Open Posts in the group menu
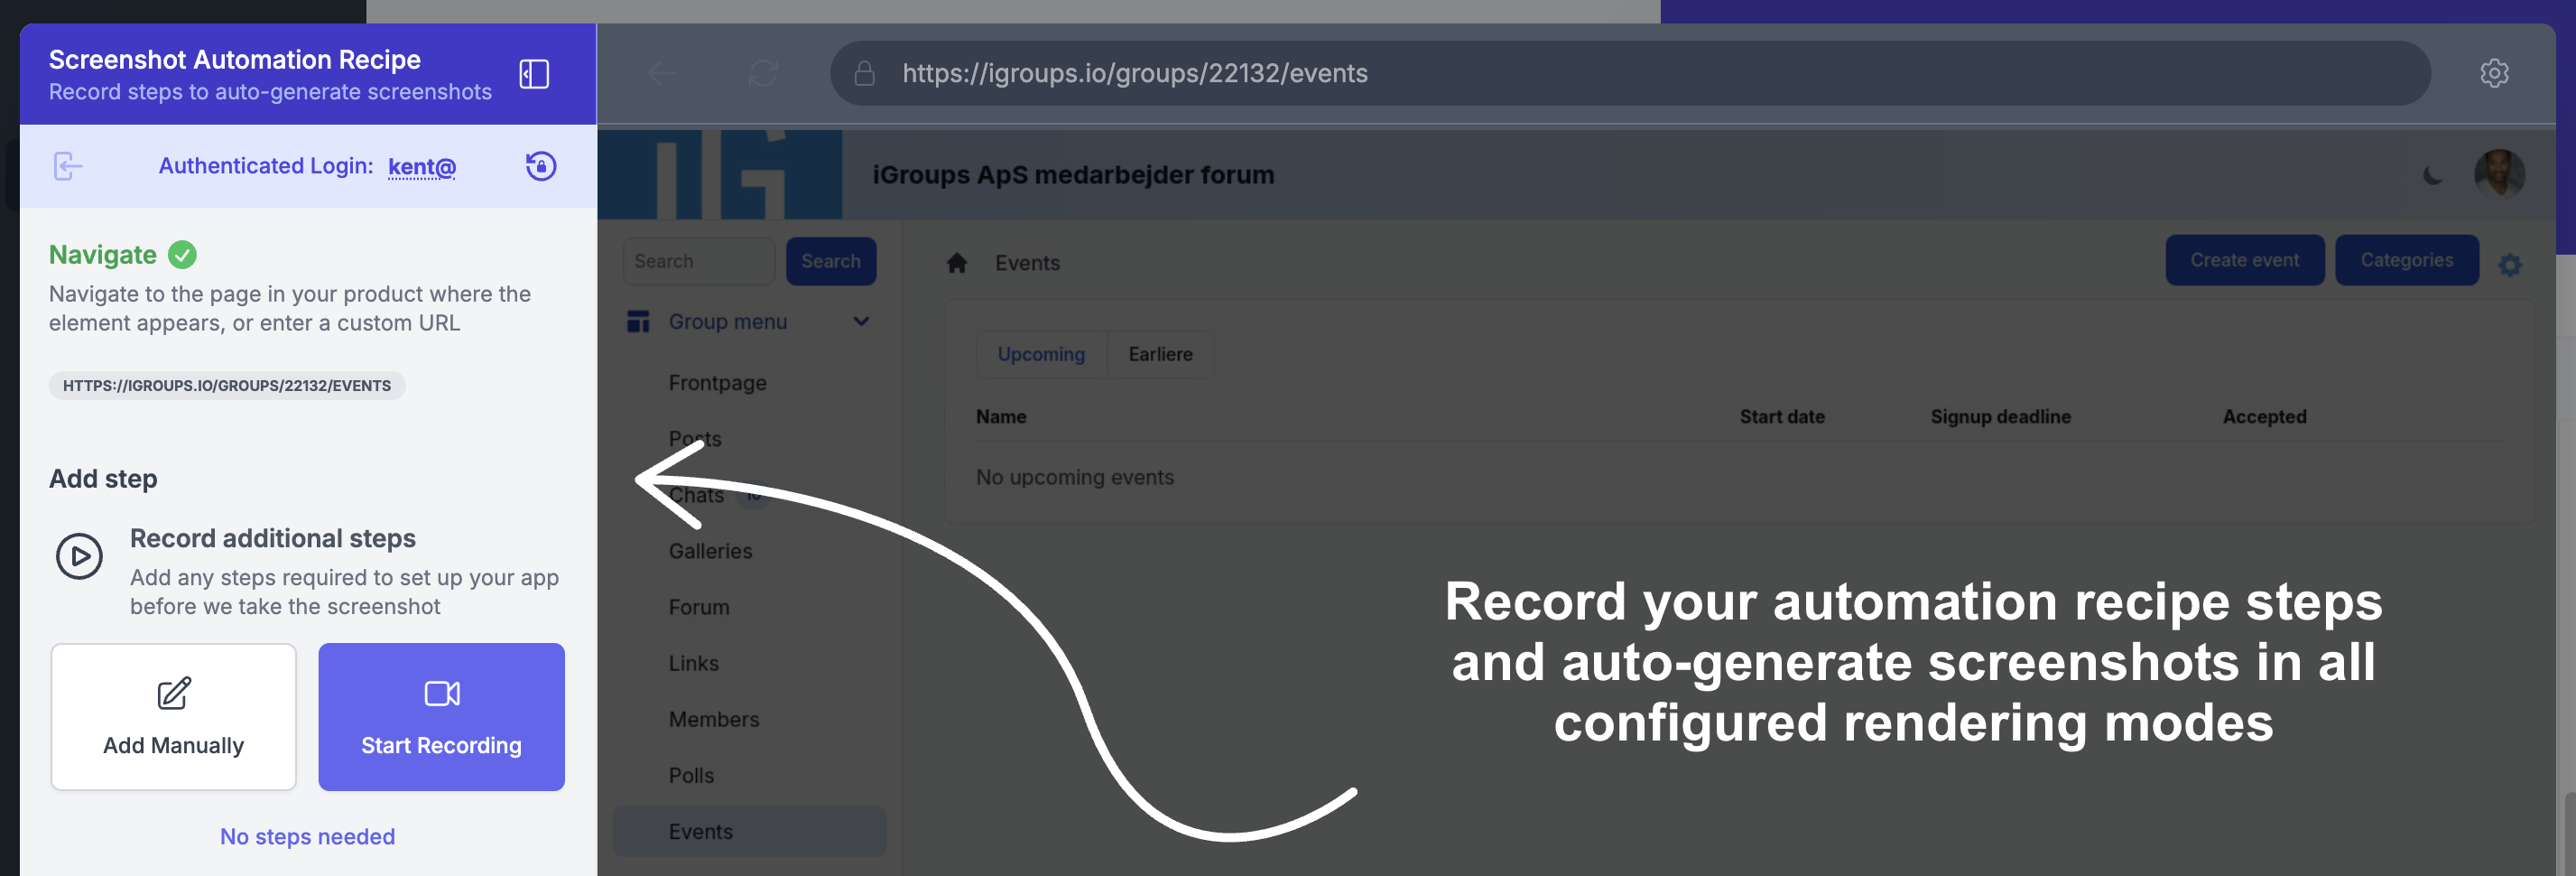The height and width of the screenshot is (876, 2576). click(x=695, y=439)
